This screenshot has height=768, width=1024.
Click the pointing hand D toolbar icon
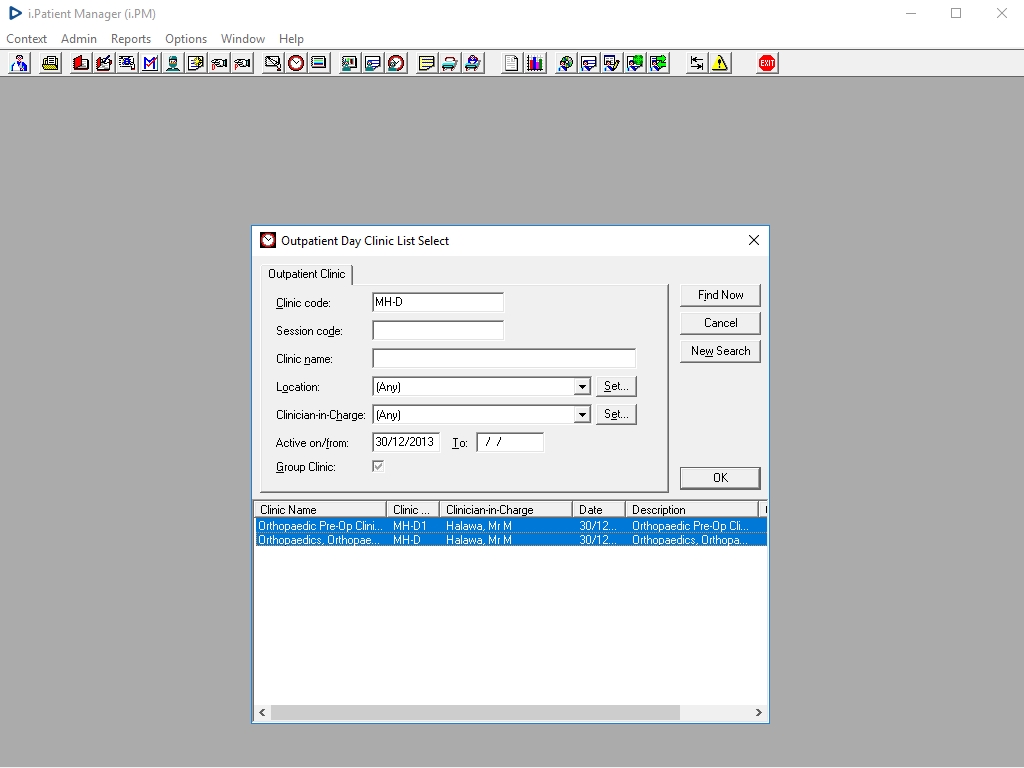219,63
